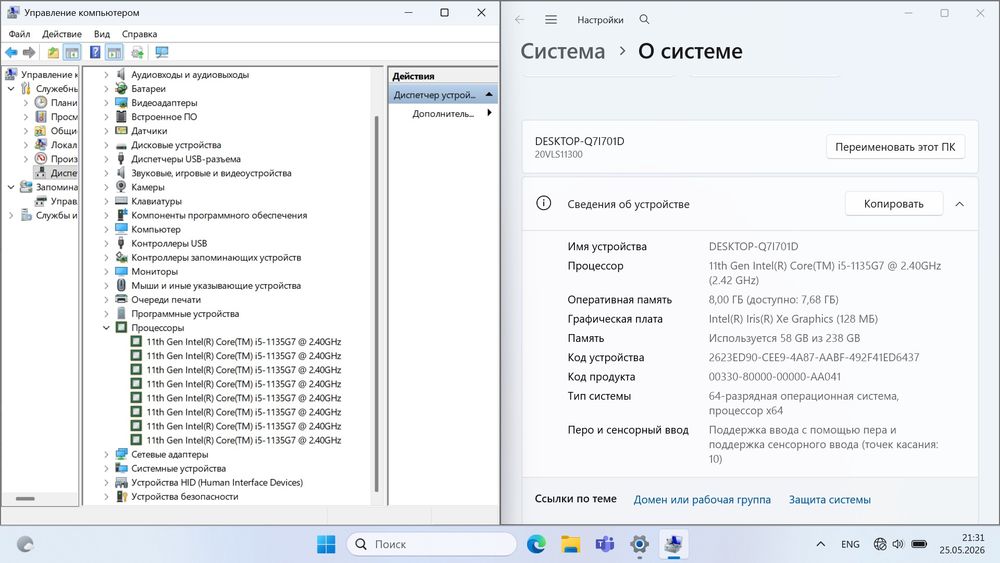Screen dimensions: 1000x563
Task: Click the Копировать button
Action: [893, 204]
